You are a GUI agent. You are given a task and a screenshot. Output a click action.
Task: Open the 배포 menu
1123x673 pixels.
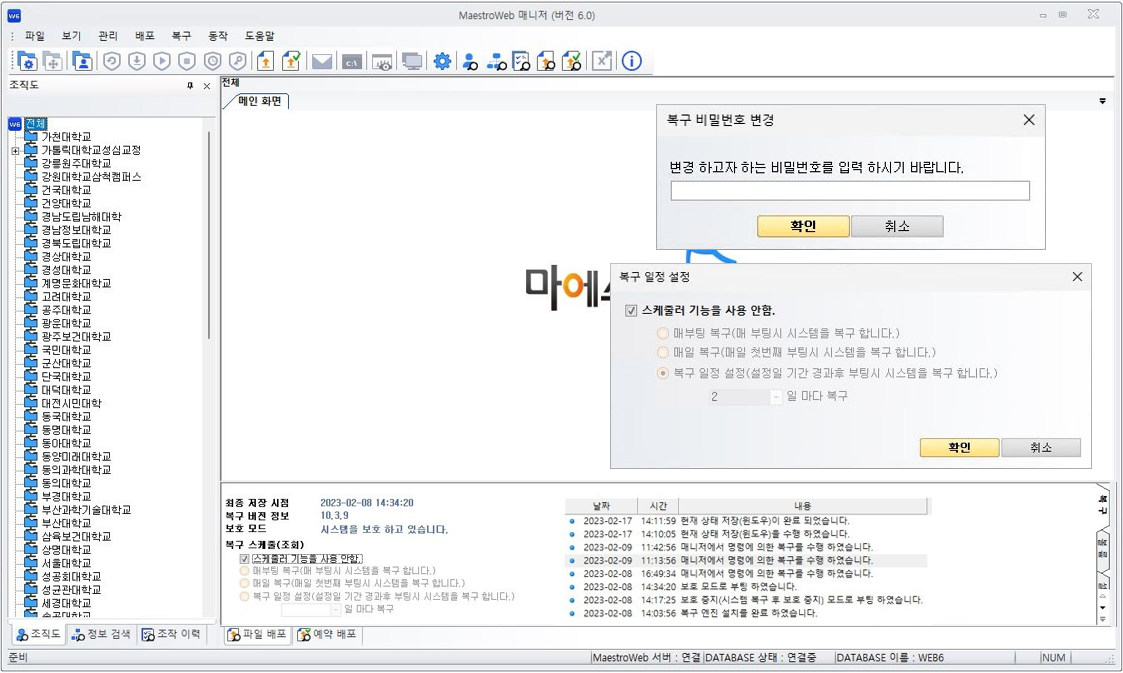click(x=144, y=36)
